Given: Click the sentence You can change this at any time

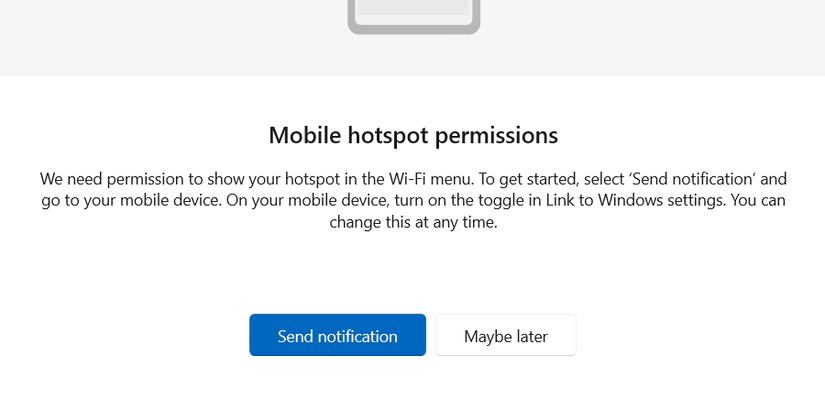Looking at the screenshot, I should click(558, 211).
